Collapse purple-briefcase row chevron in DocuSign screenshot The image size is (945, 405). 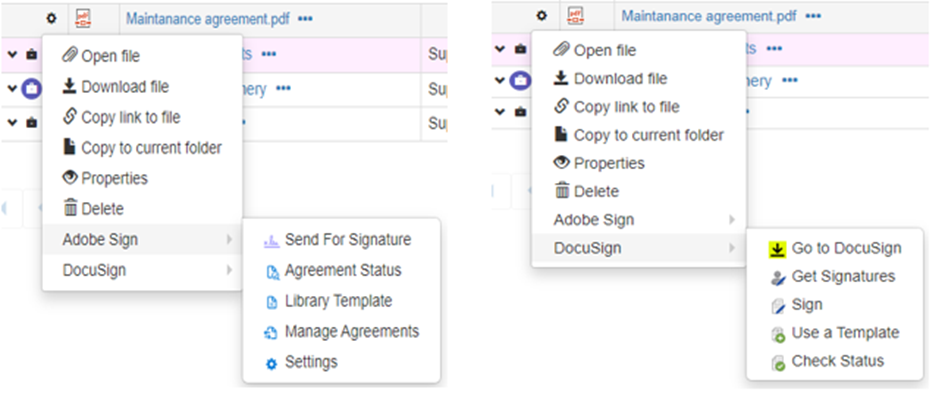(x=500, y=81)
